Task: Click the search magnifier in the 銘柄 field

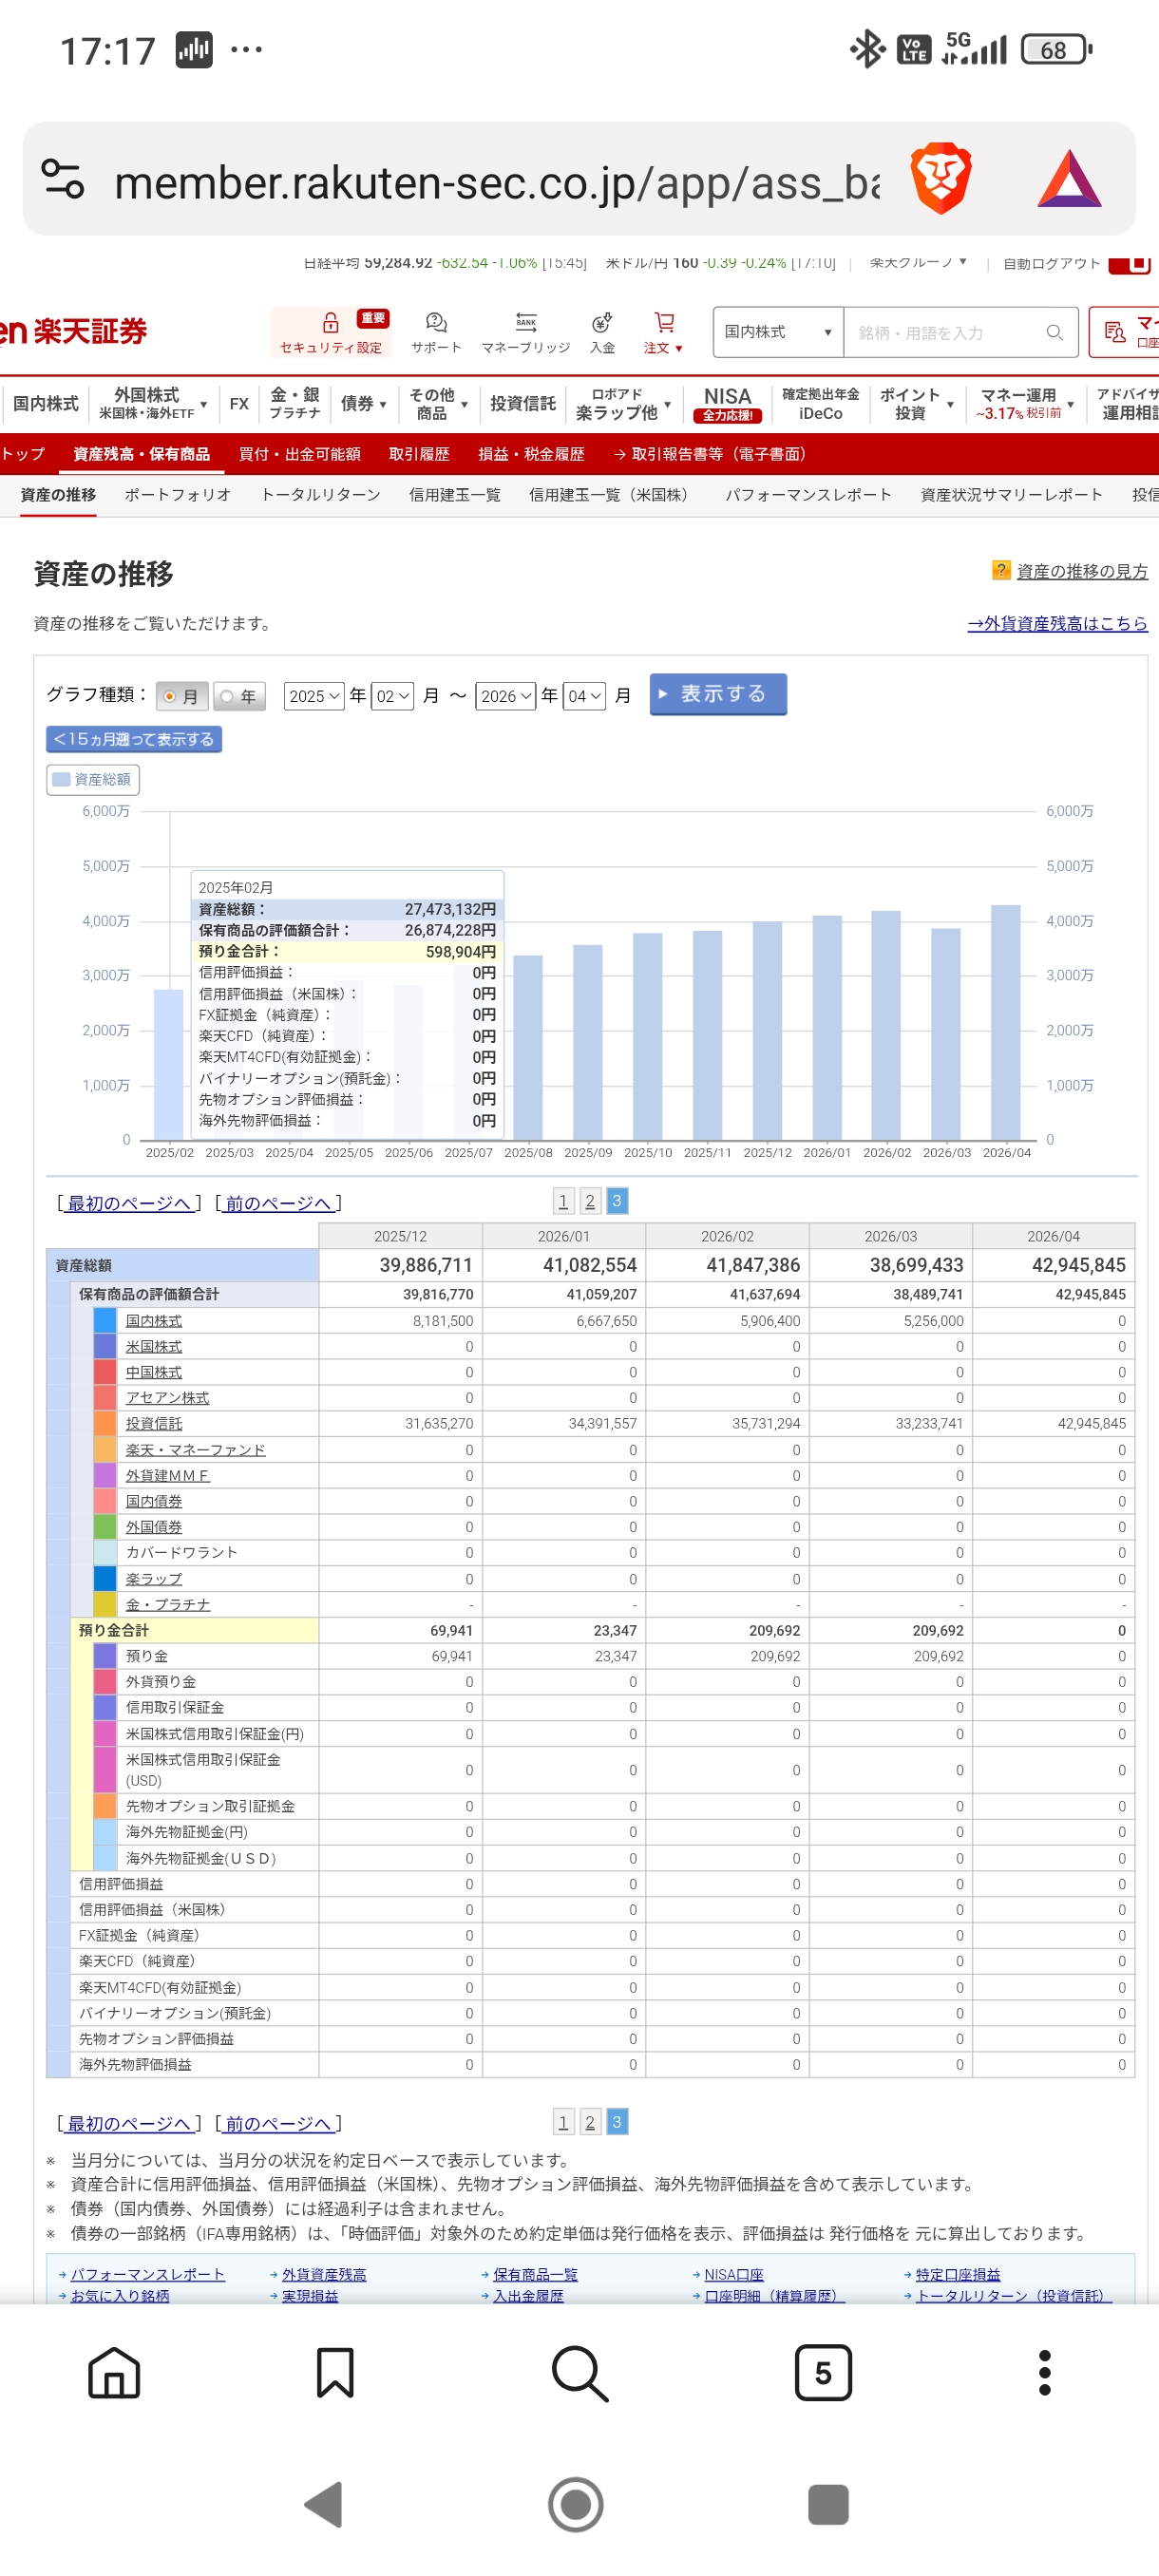Action: click(x=1054, y=333)
